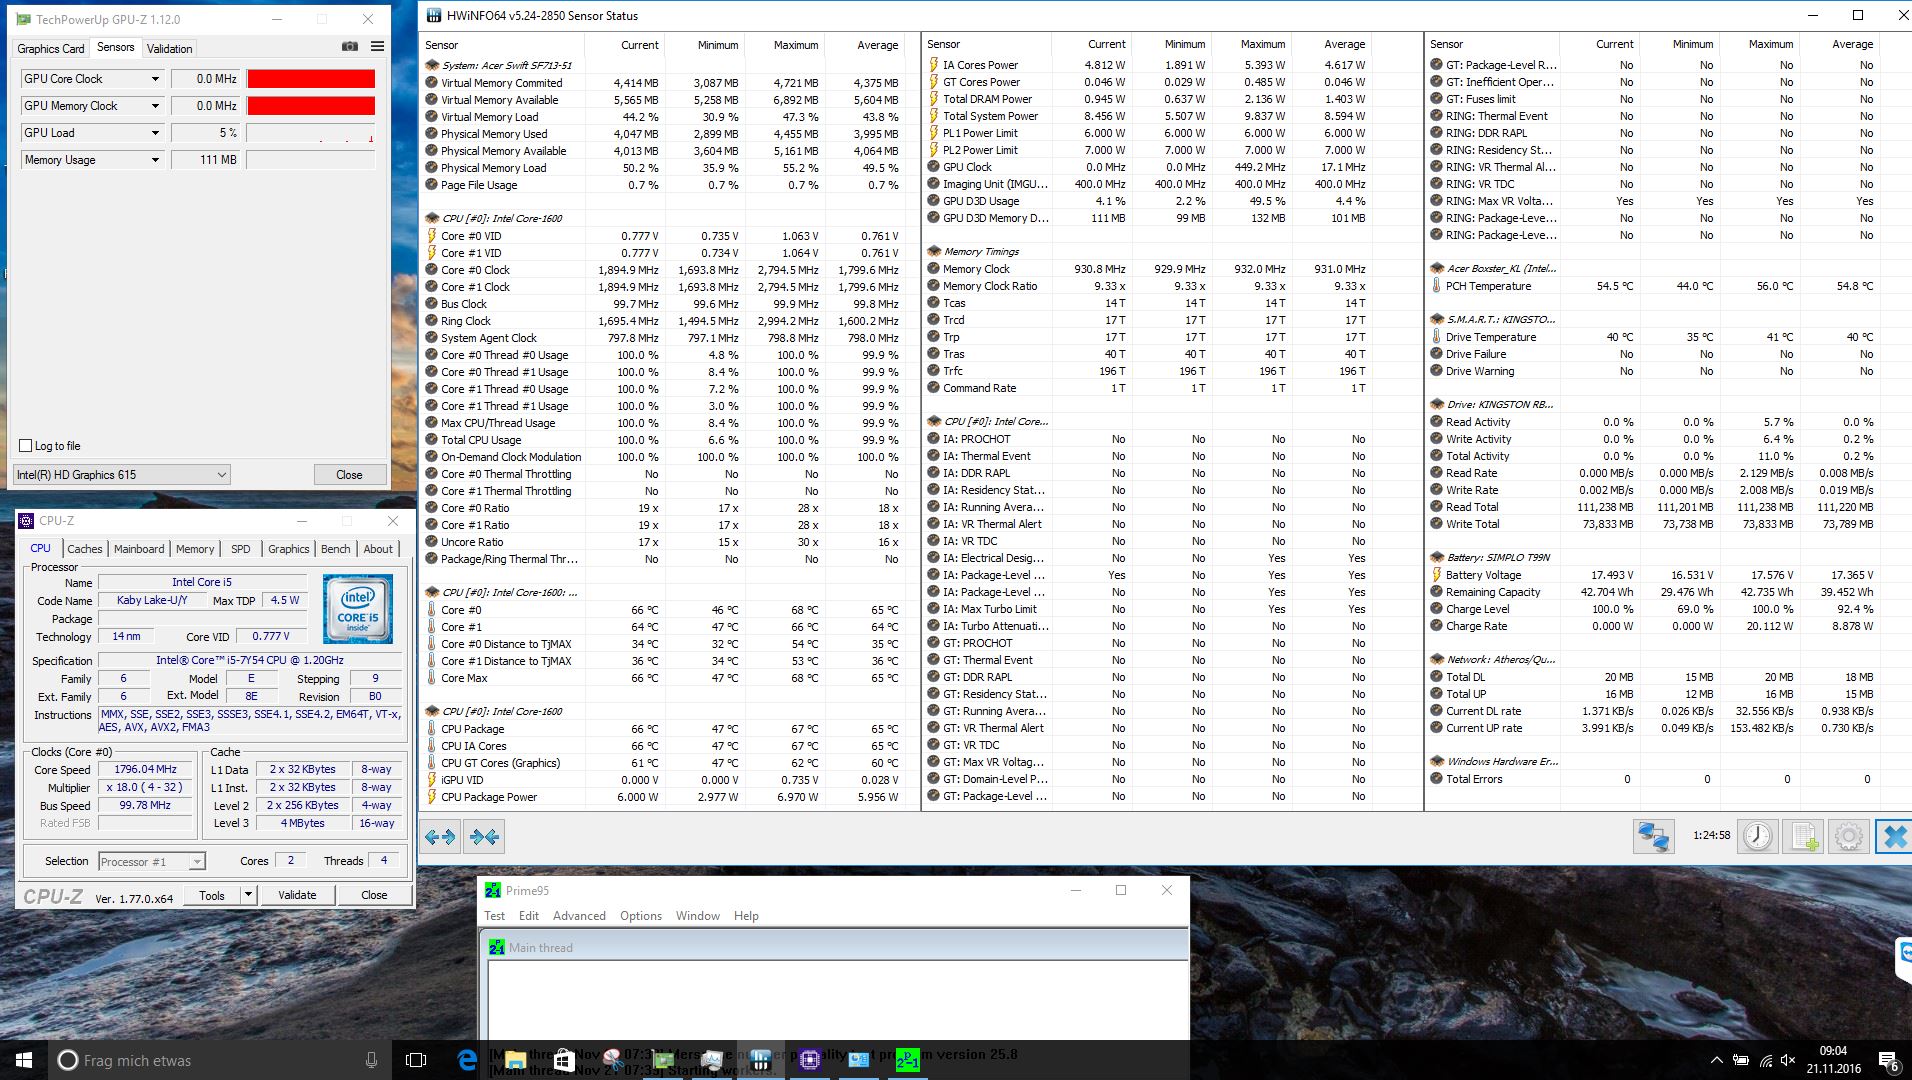The image size is (1912, 1080).
Task: Open the CPU-Z Tools dropdown arrow
Action: click(249, 895)
